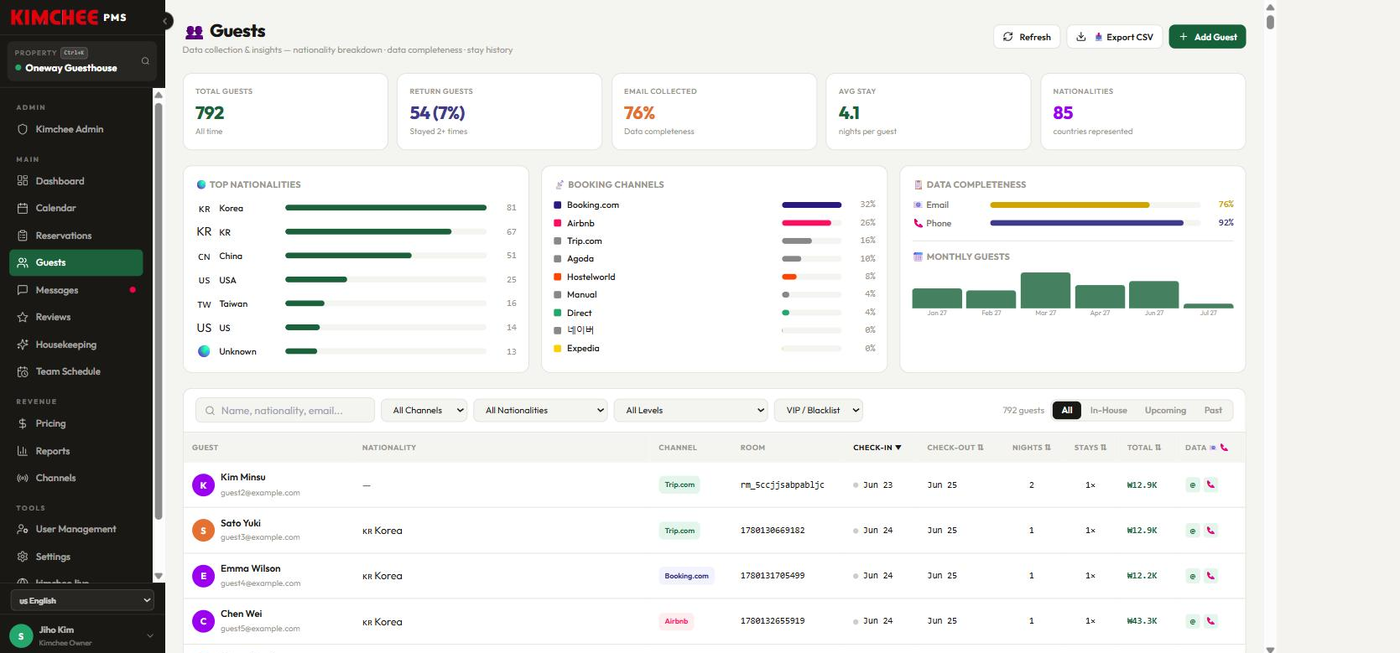The height and width of the screenshot is (653, 1400).
Task: Switch to the In-House tab
Action: (x=1108, y=410)
